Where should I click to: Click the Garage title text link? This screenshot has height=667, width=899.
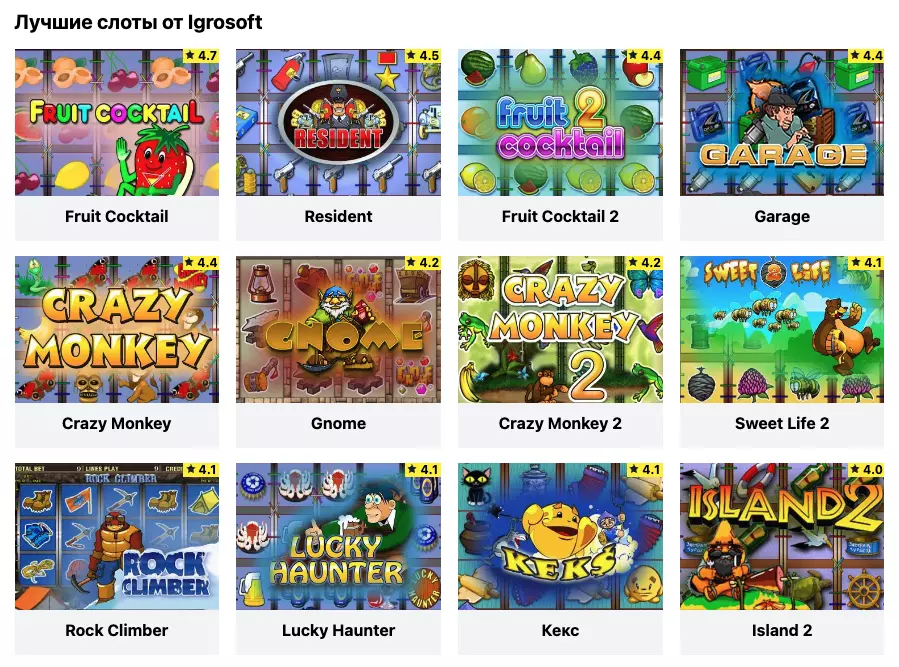point(782,216)
